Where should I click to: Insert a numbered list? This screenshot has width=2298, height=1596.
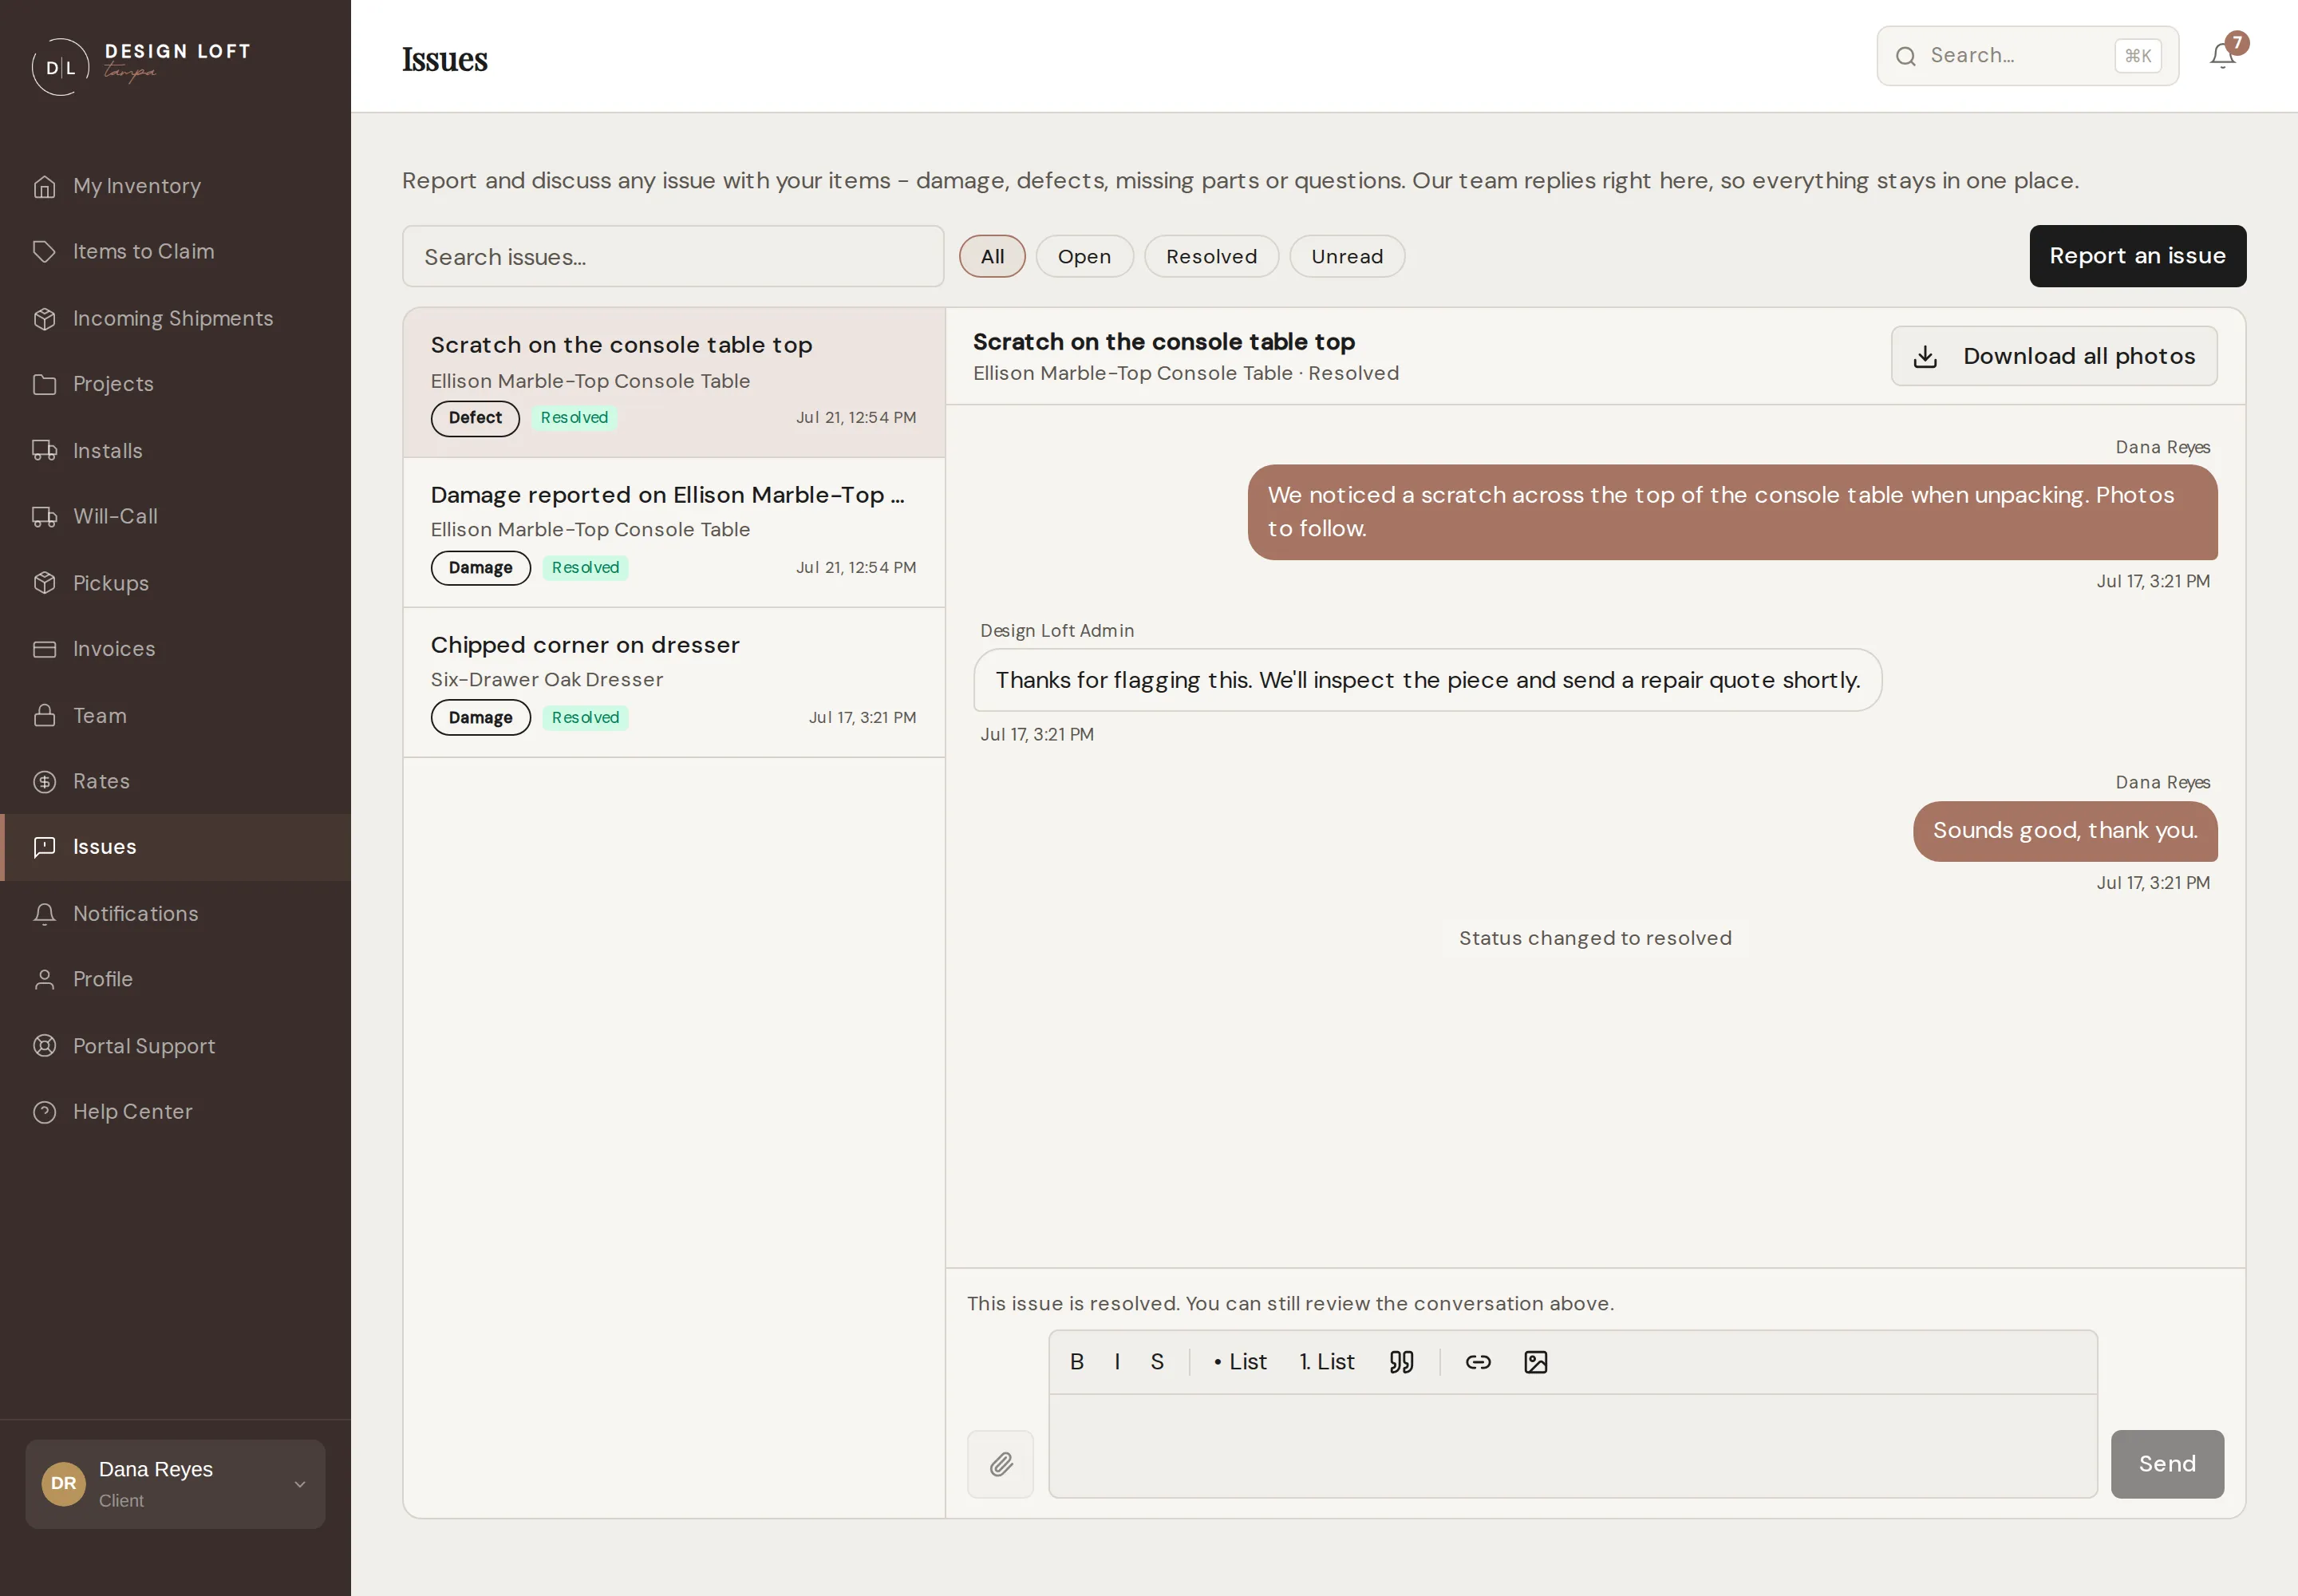tap(1327, 1362)
